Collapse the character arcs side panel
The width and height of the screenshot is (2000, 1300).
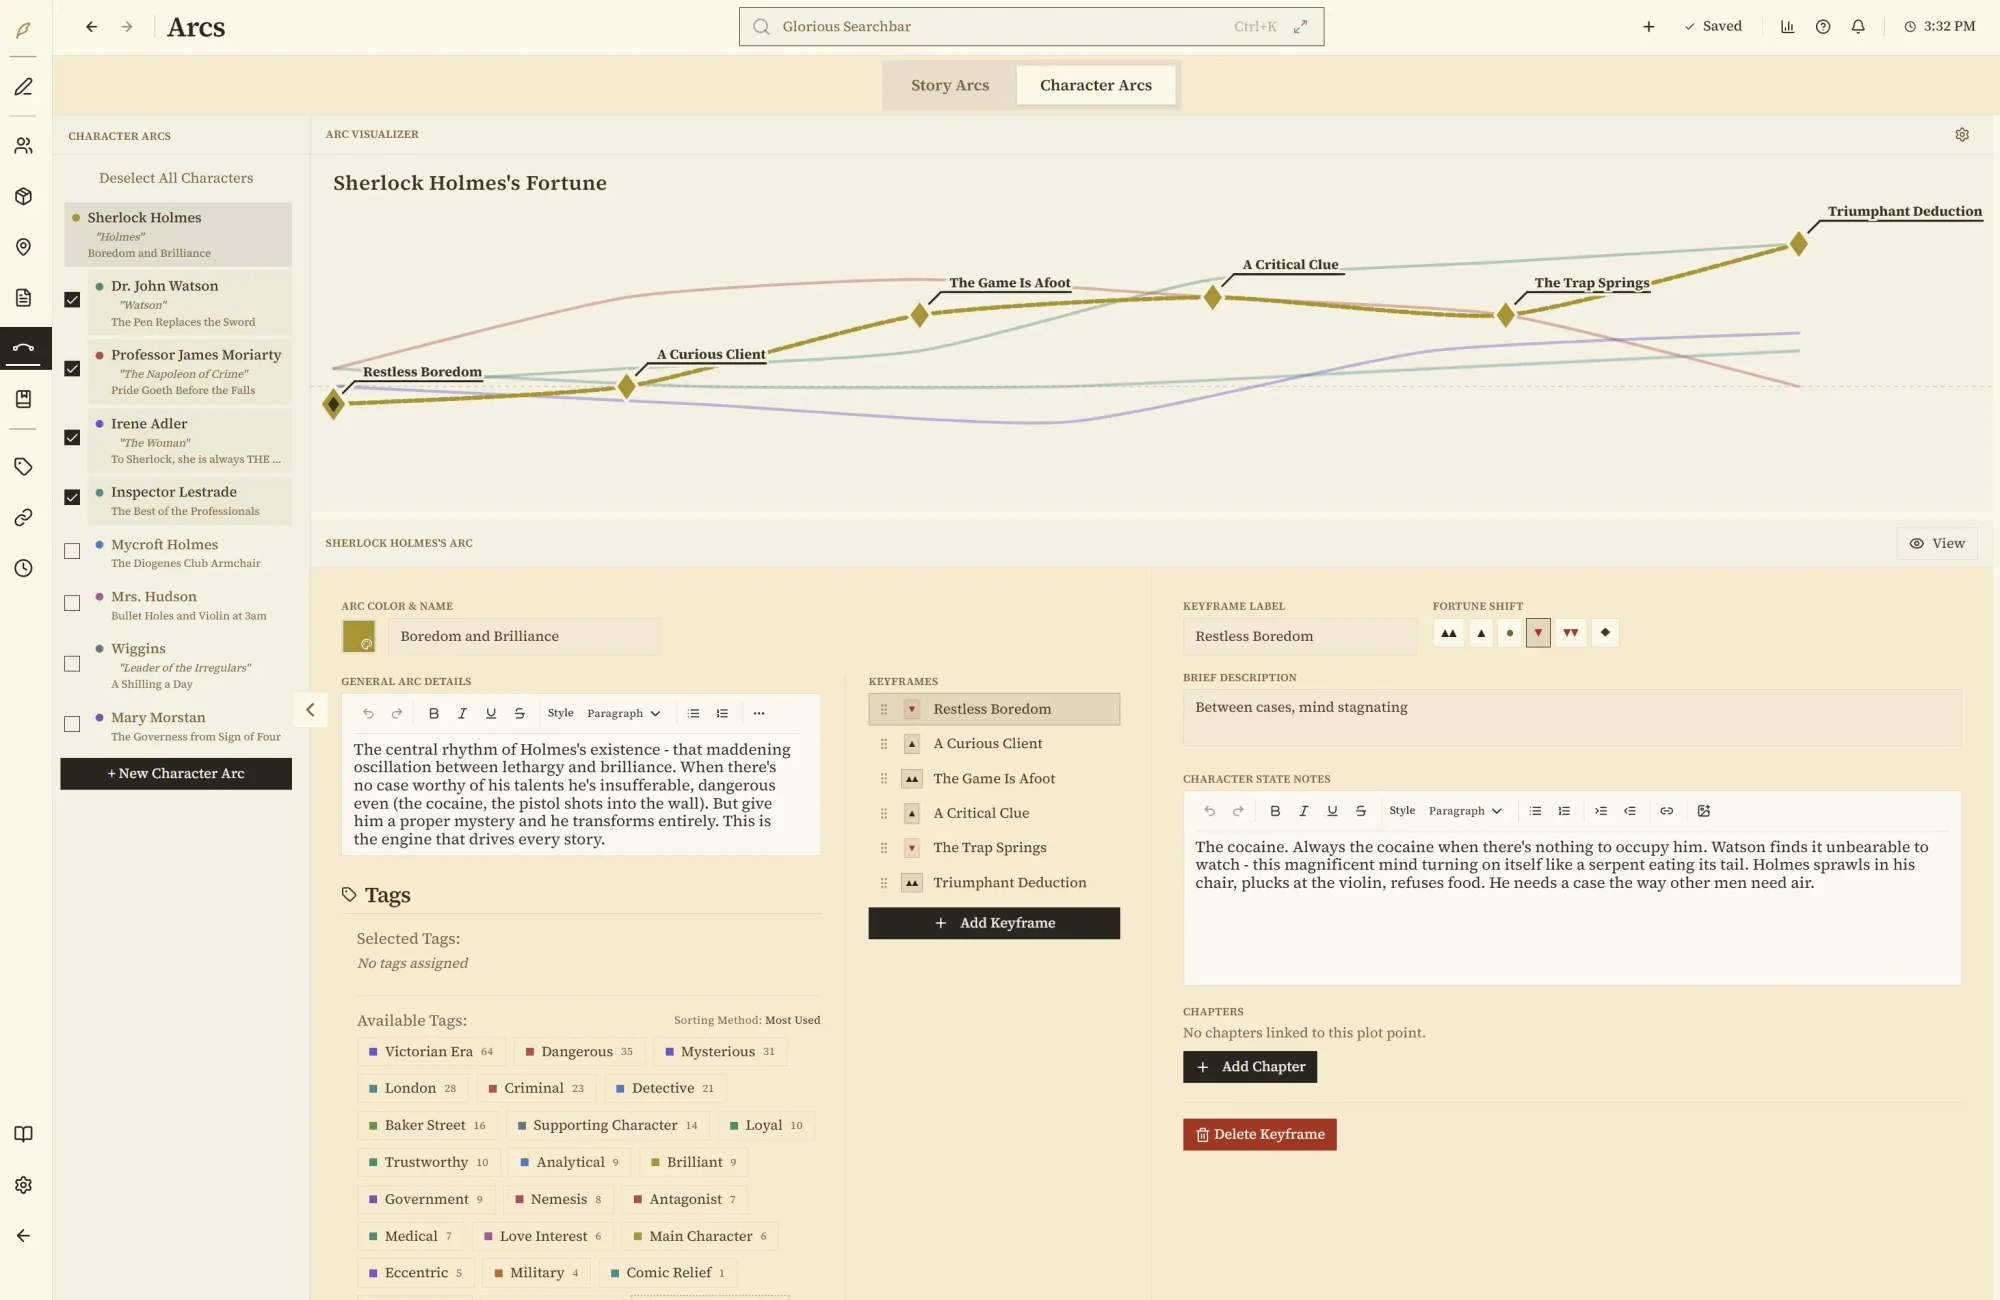tap(310, 710)
